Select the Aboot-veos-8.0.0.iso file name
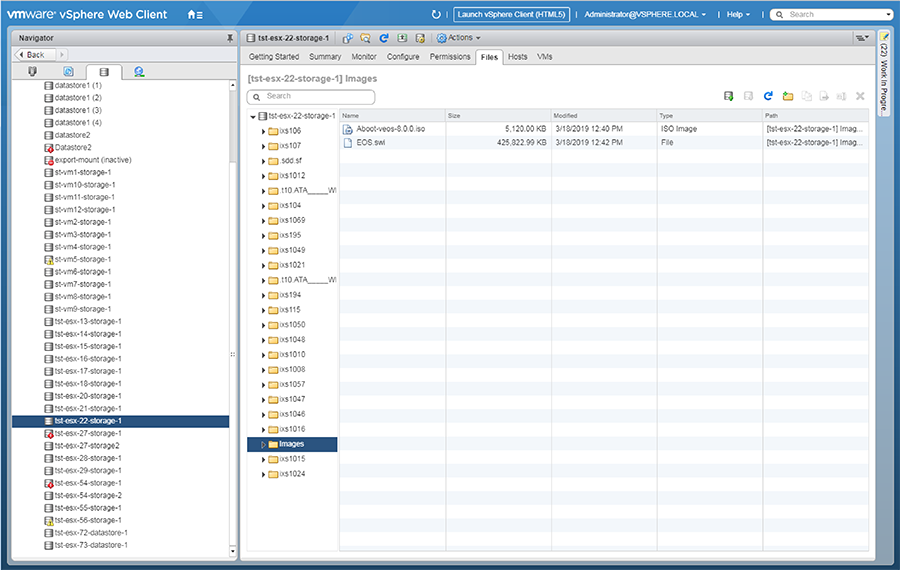This screenshot has height=570, width=900. coord(391,129)
